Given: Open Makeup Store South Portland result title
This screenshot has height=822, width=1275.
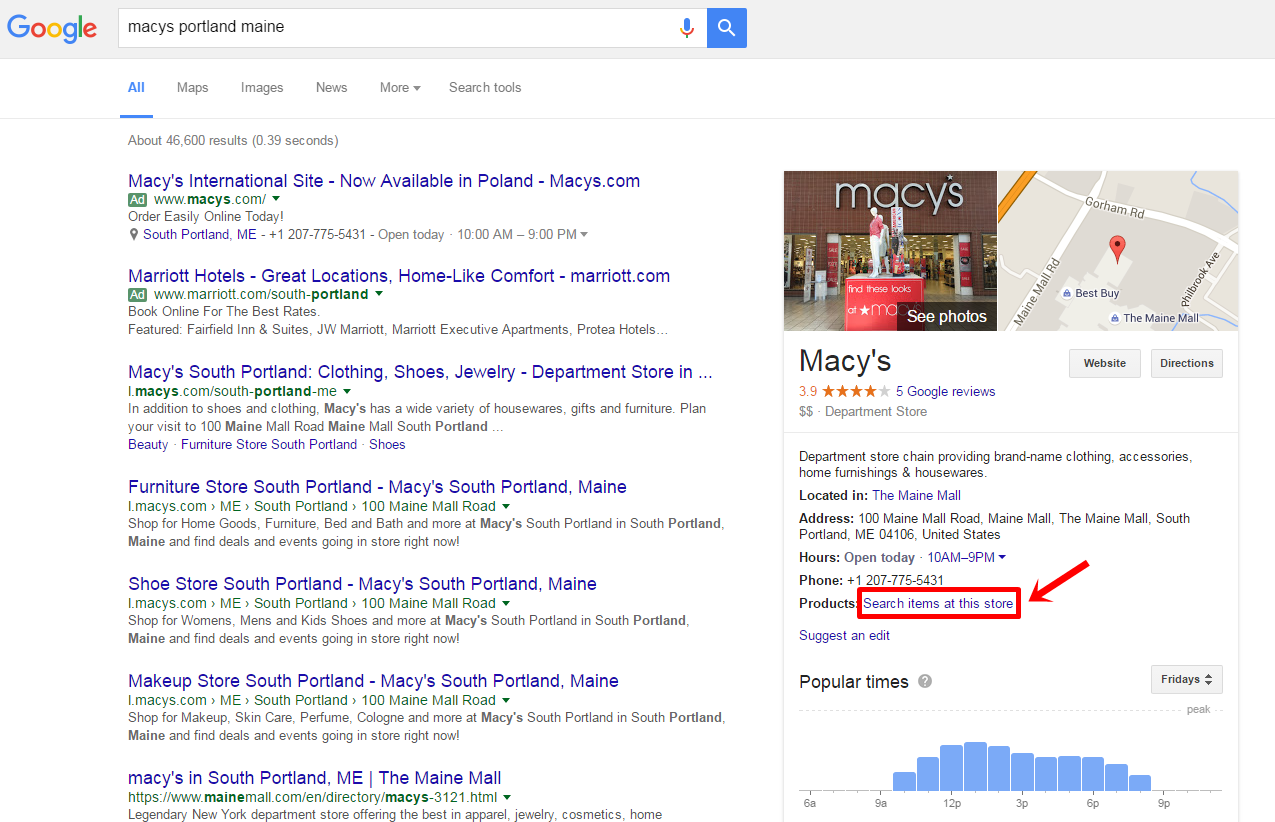Looking at the screenshot, I should tap(373, 681).
